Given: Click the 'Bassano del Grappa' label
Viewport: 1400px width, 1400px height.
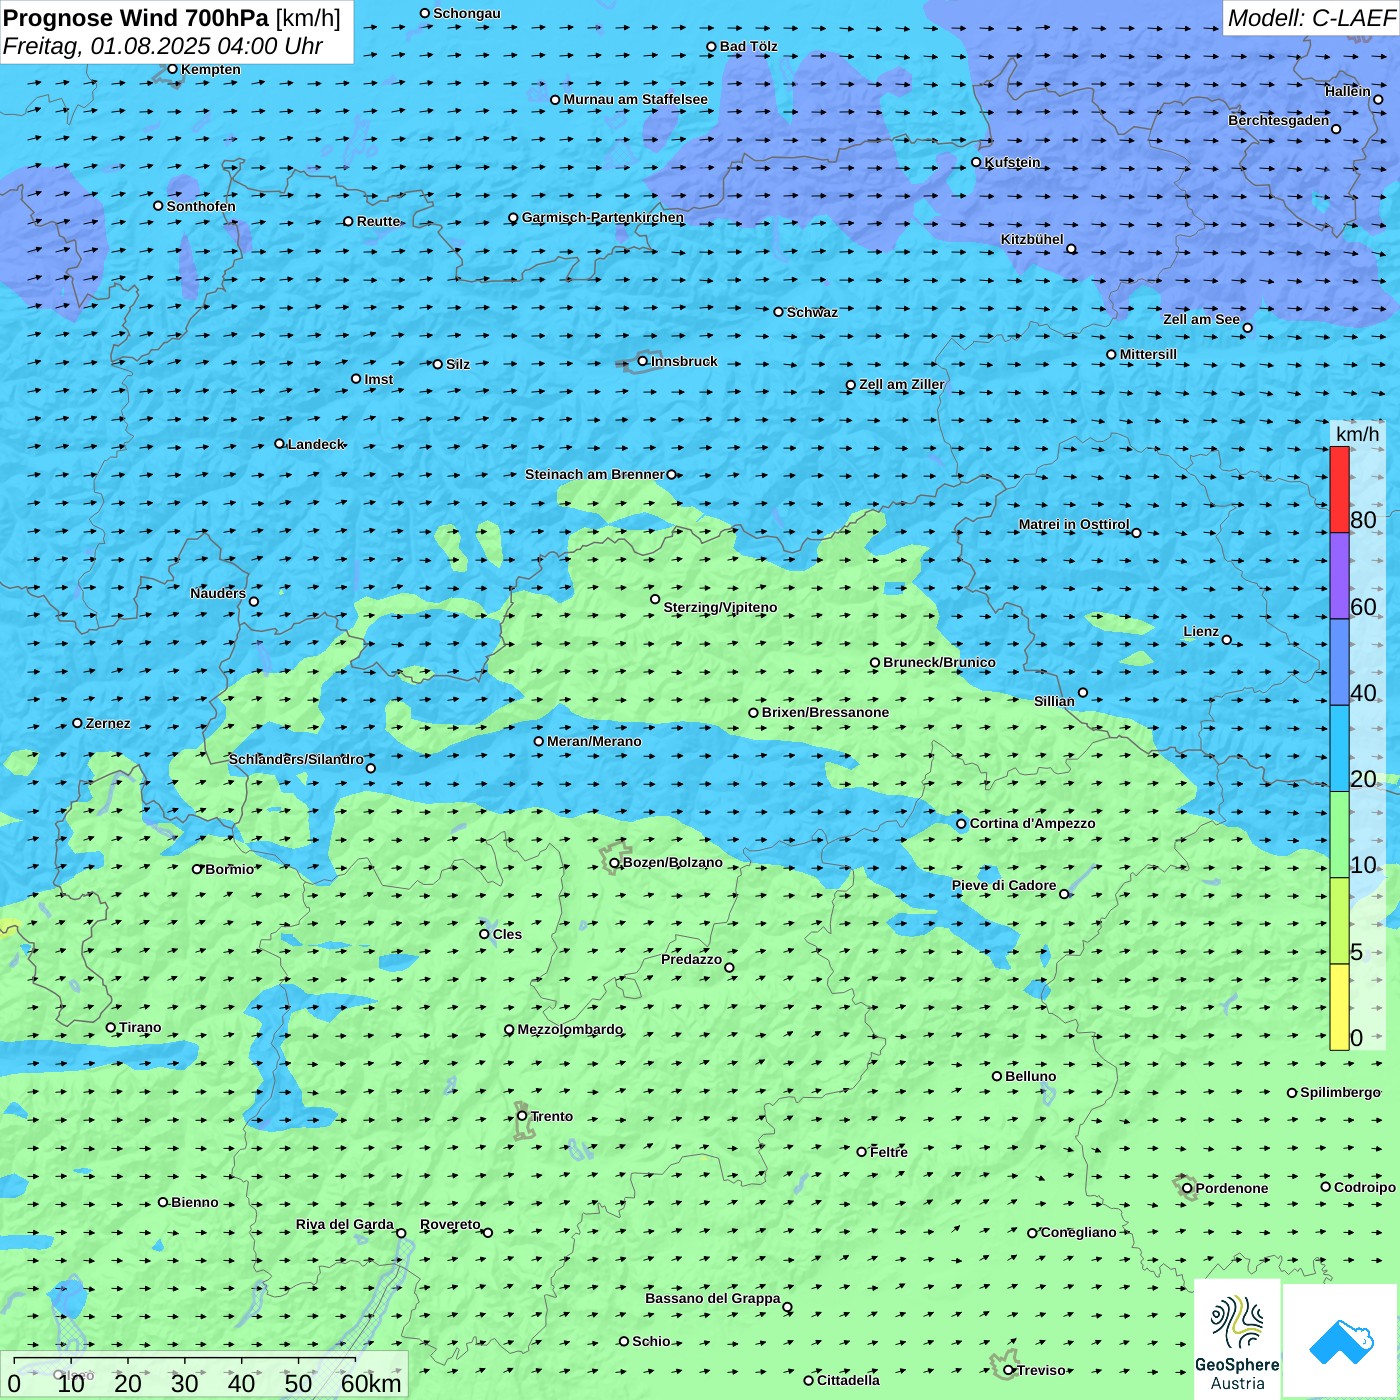Looking at the screenshot, I should [x=713, y=1298].
